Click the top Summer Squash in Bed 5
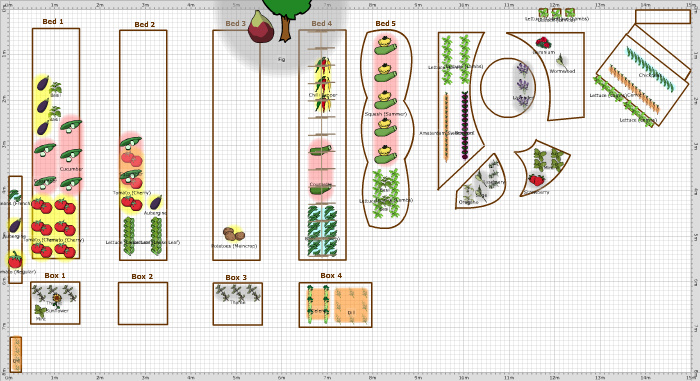Screen dimensions: 700x381 point(385,46)
